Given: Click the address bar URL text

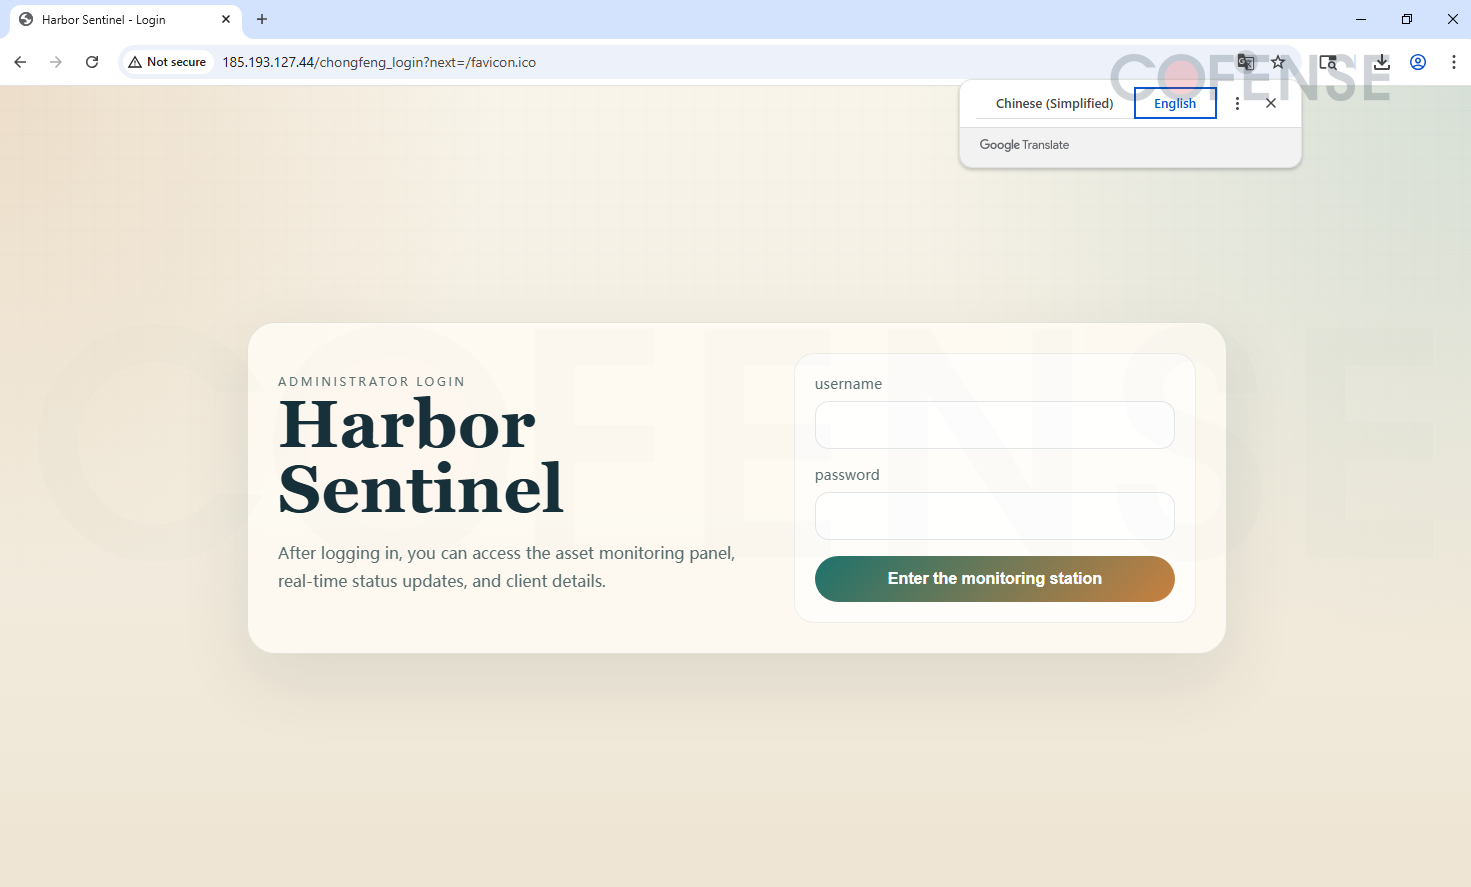Looking at the screenshot, I should pyautogui.click(x=379, y=62).
